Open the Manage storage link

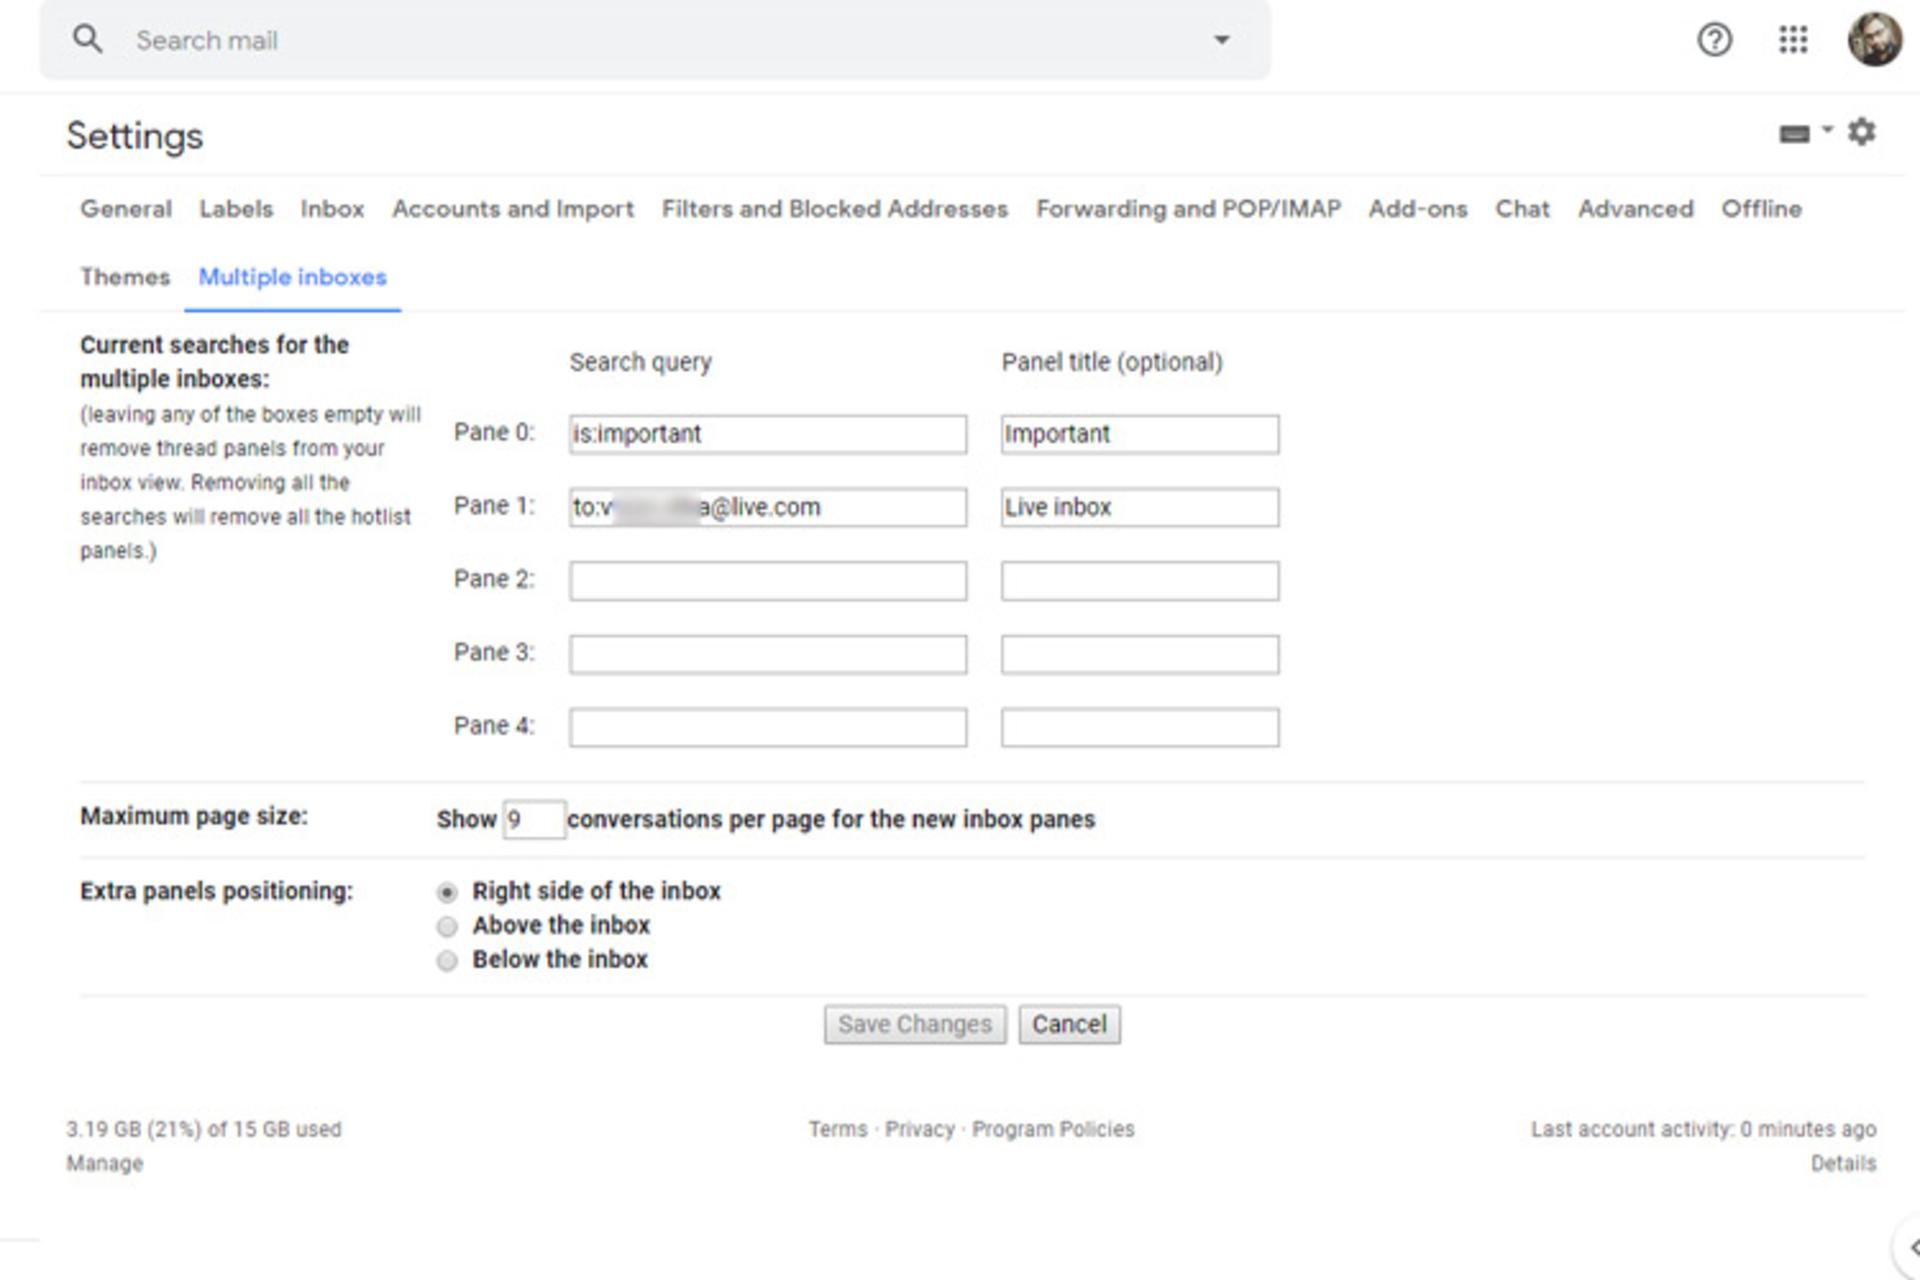105,1164
